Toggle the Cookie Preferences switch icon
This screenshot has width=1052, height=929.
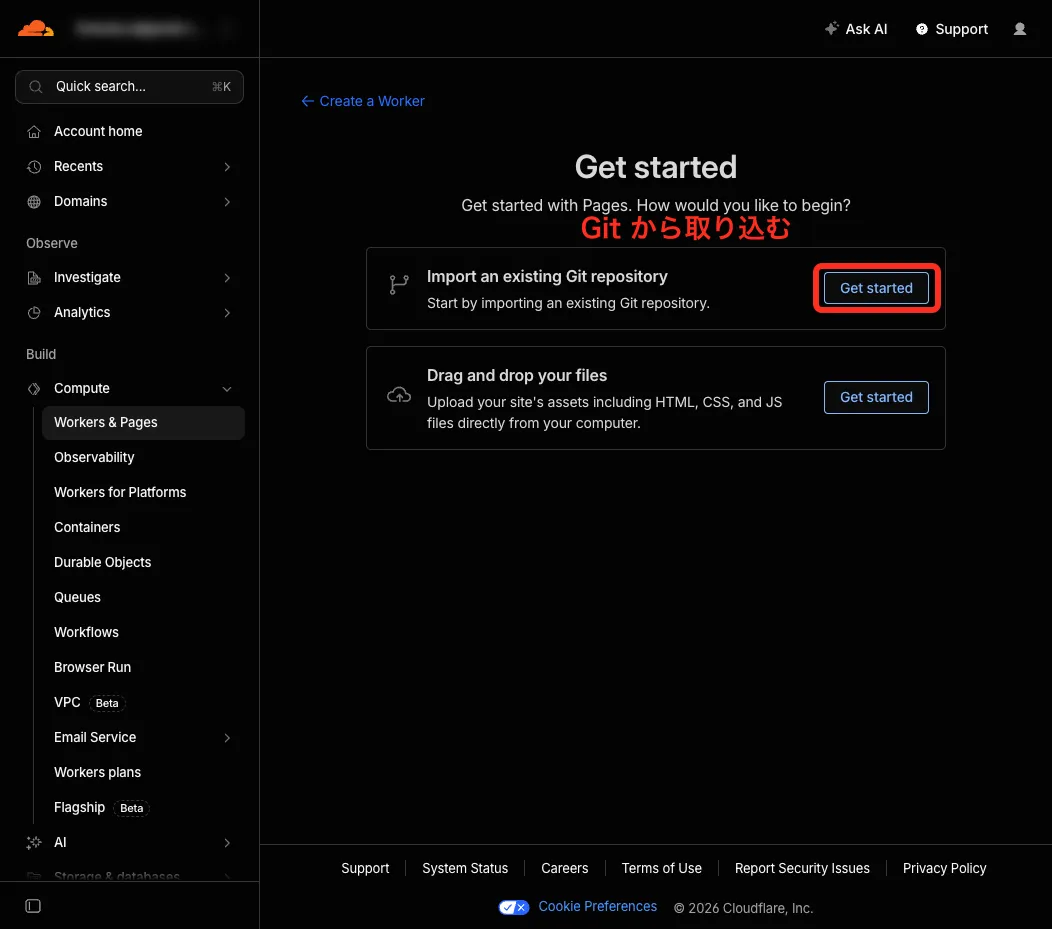(x=514, y=907)
